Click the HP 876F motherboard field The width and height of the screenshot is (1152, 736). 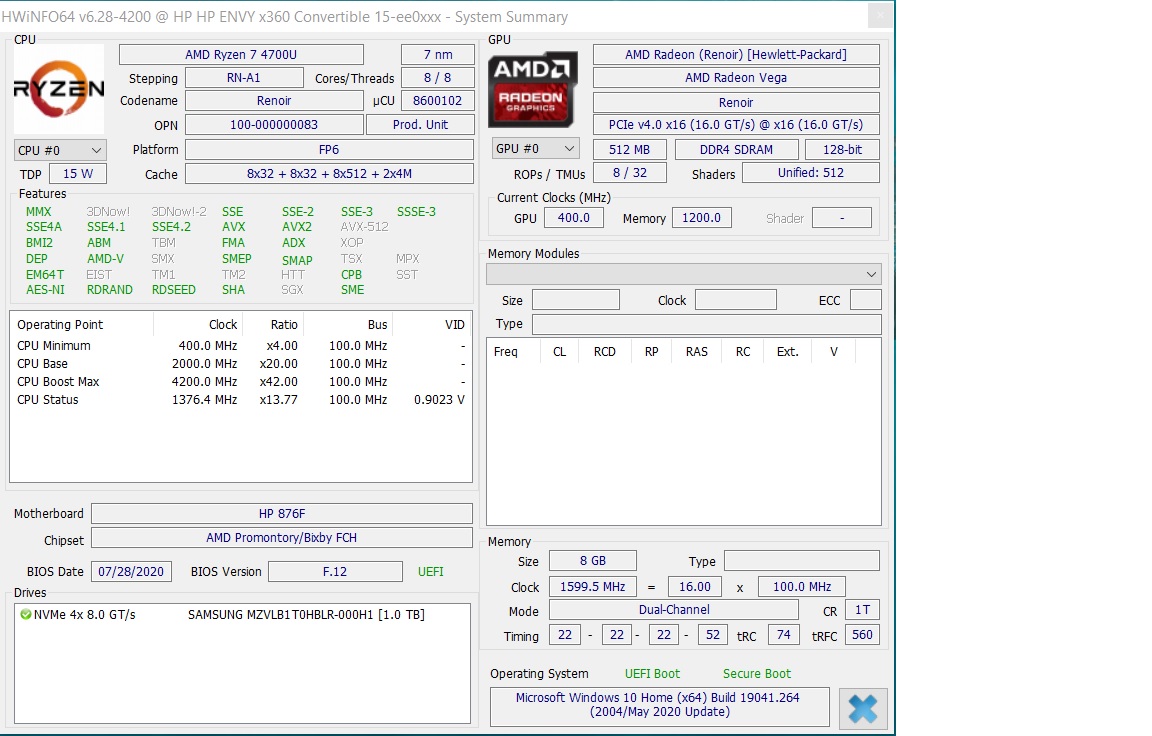coord(281,514)
